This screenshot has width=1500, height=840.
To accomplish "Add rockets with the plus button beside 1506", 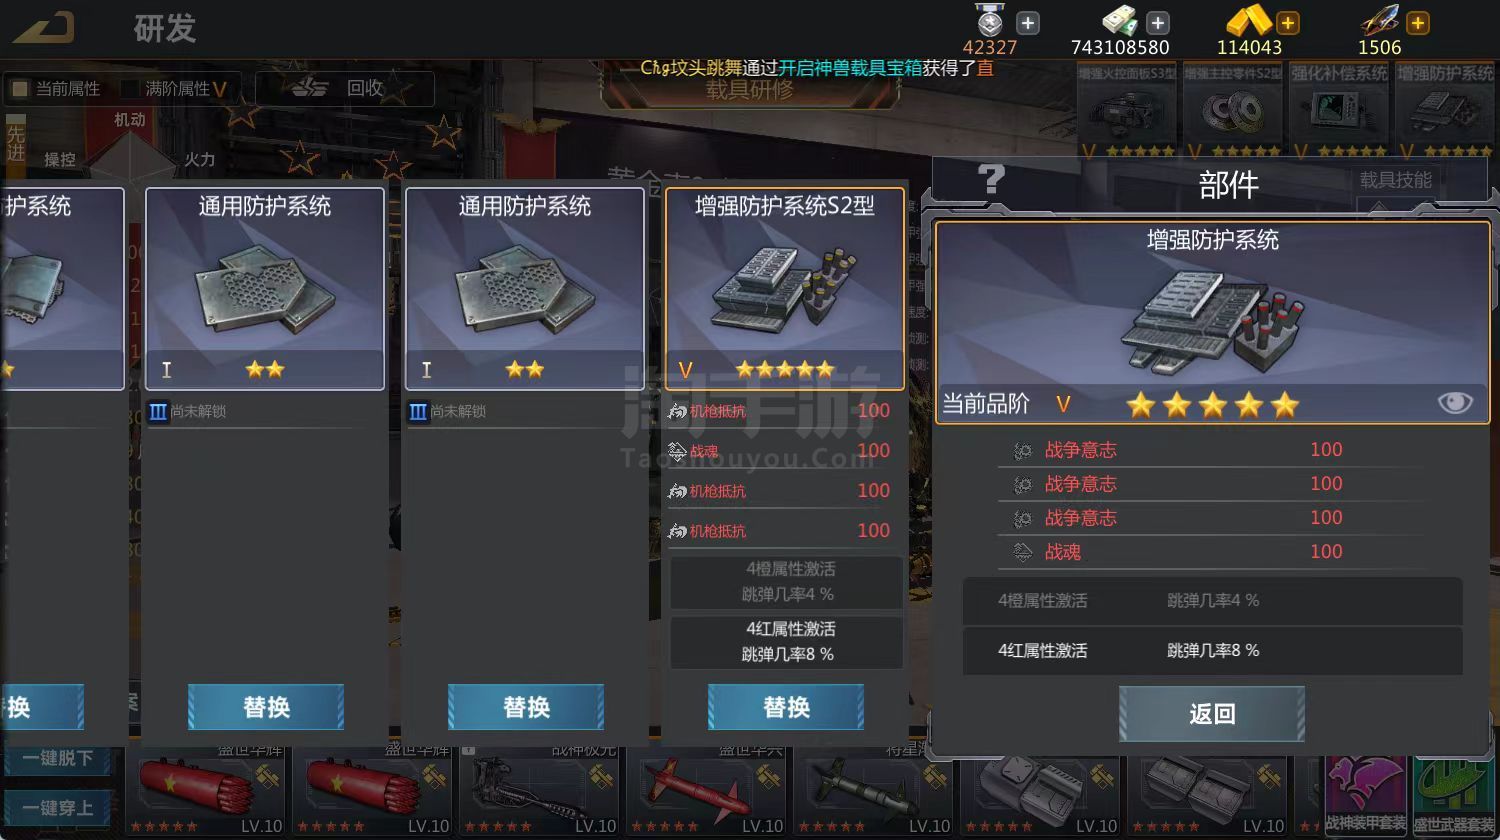I will click(x=1418, y=22).
